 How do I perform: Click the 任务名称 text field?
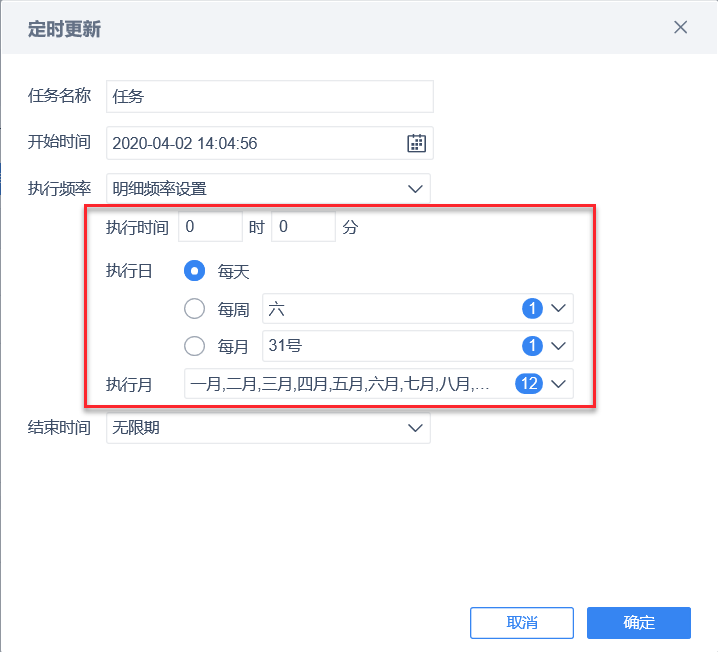pos(270,97)
